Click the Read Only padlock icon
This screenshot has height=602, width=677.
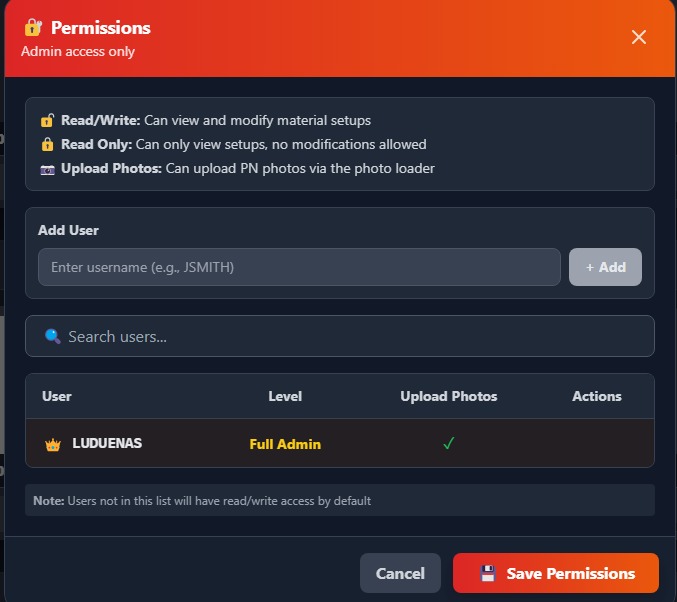(47, 144)
